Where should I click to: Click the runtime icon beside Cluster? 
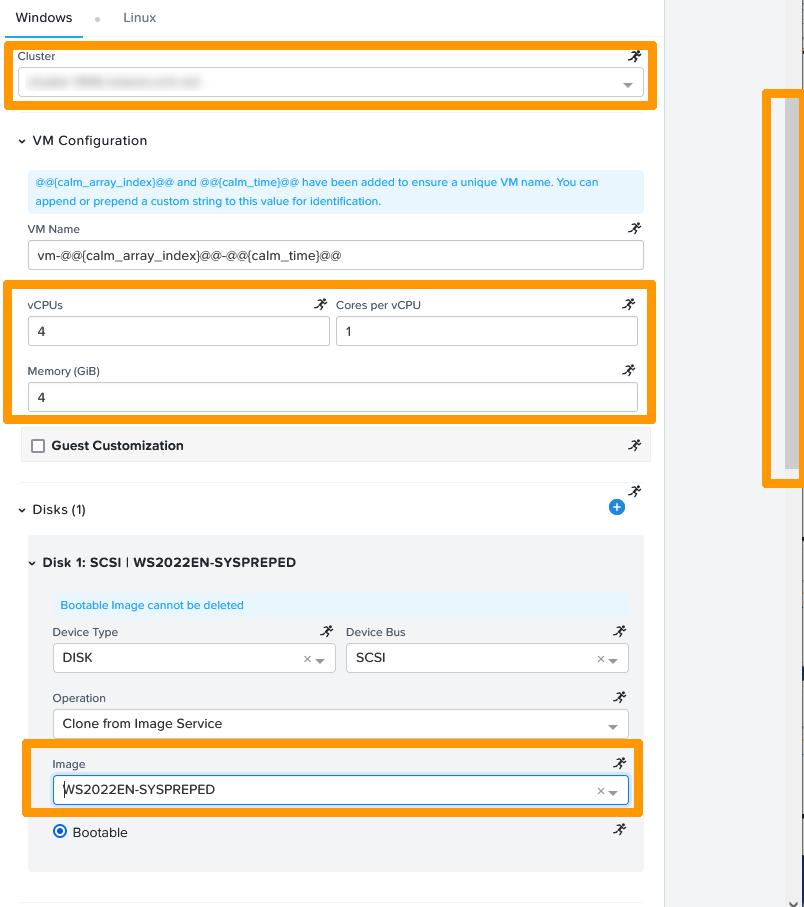(635, 57)
